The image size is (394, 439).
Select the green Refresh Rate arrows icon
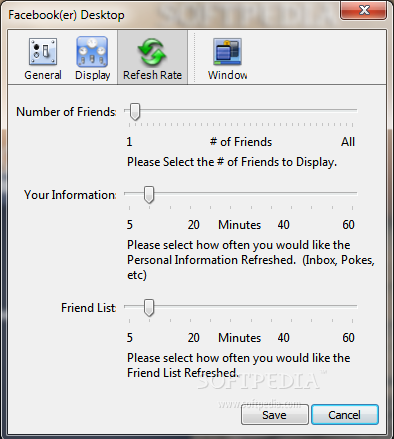[152, 52]
